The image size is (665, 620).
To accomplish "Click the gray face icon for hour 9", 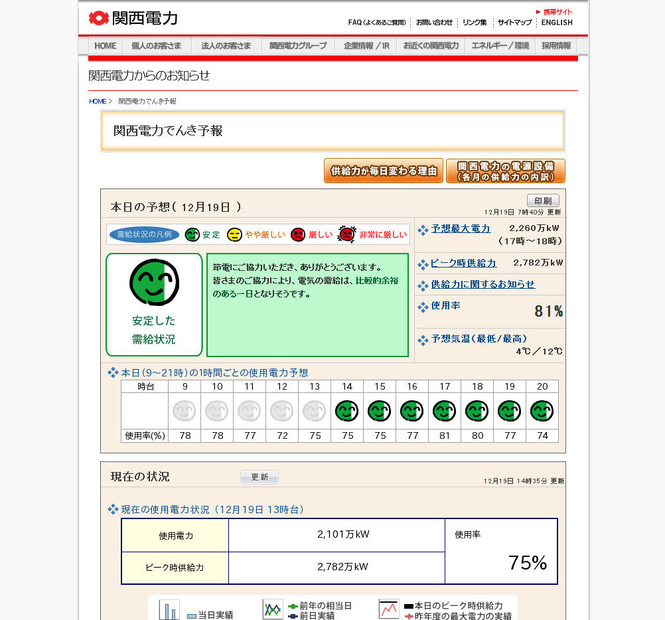I will 184,411.
